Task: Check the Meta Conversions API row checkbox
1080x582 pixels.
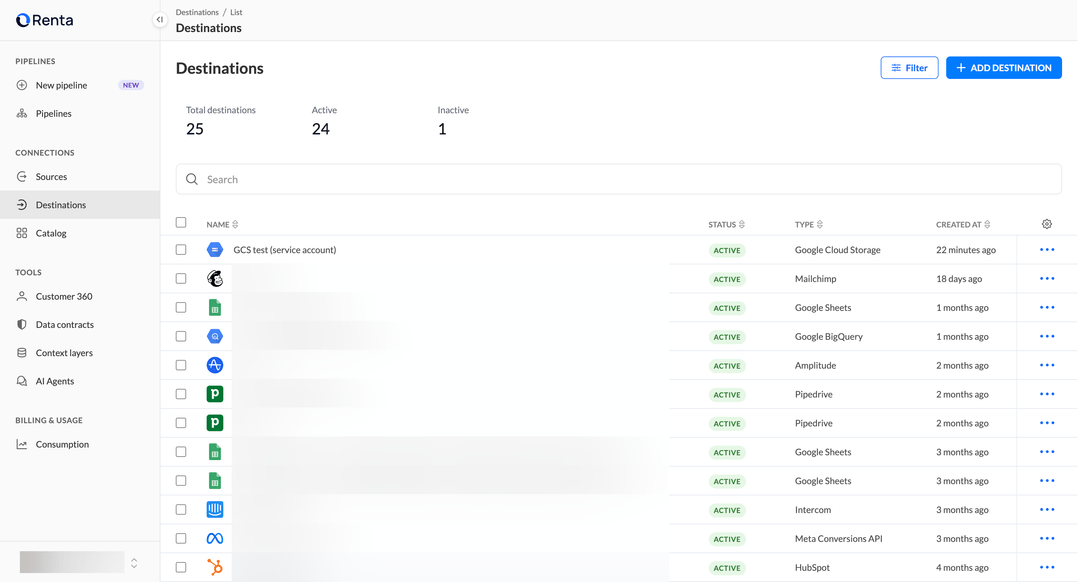Action: [x=181, y=539]
